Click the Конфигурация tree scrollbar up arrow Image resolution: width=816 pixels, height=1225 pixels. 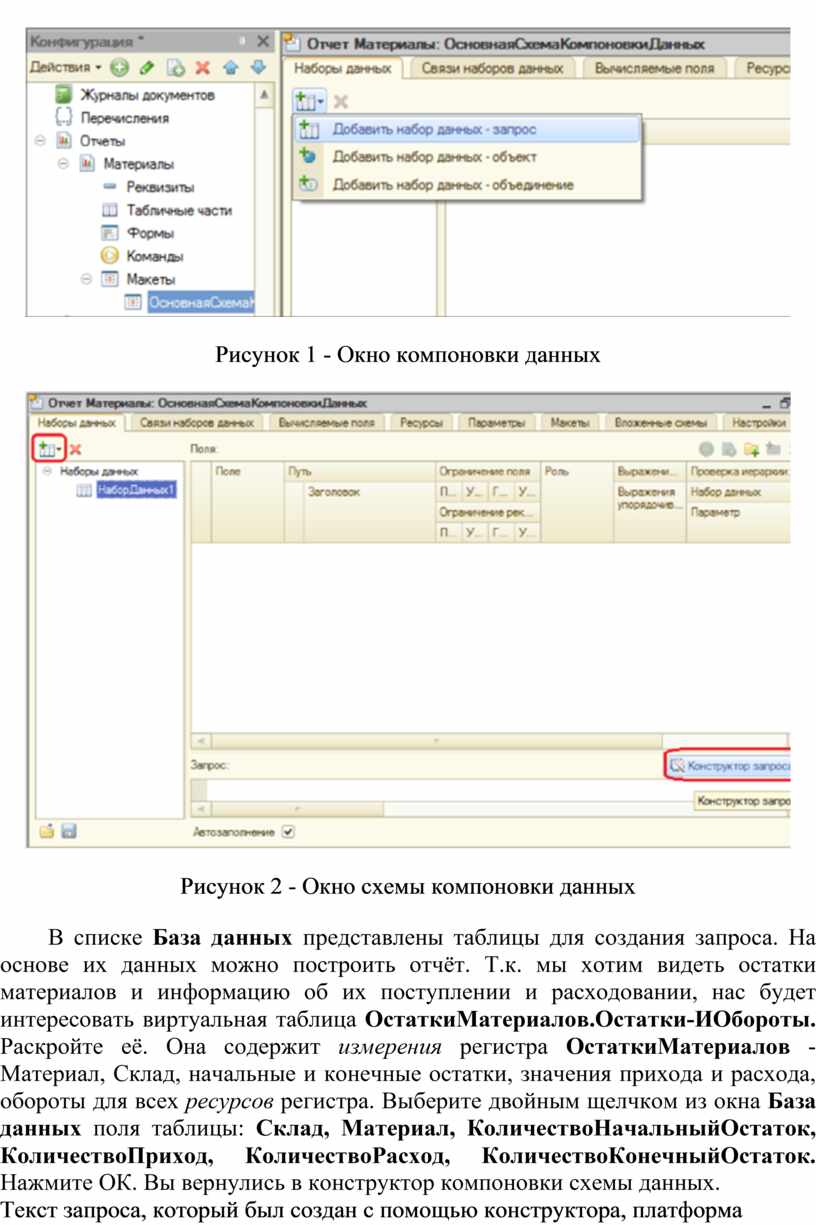tap(265, 95)
